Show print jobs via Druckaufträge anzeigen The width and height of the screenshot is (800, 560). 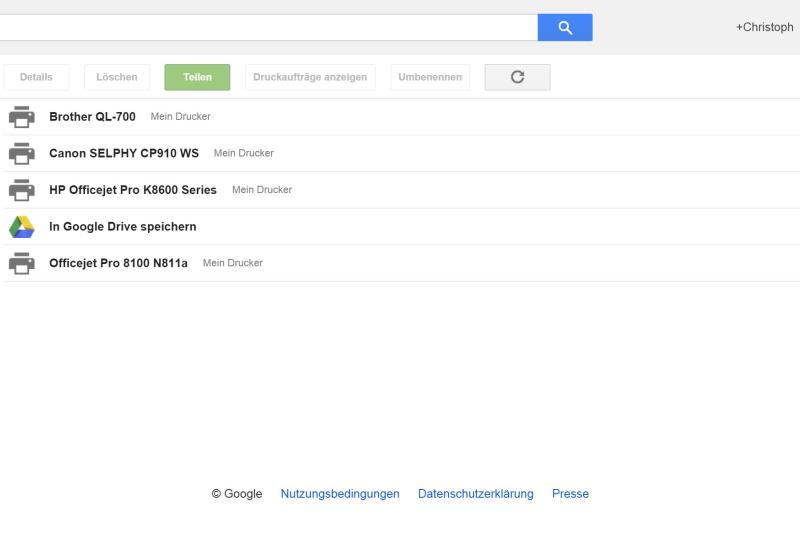coord(310,77)
